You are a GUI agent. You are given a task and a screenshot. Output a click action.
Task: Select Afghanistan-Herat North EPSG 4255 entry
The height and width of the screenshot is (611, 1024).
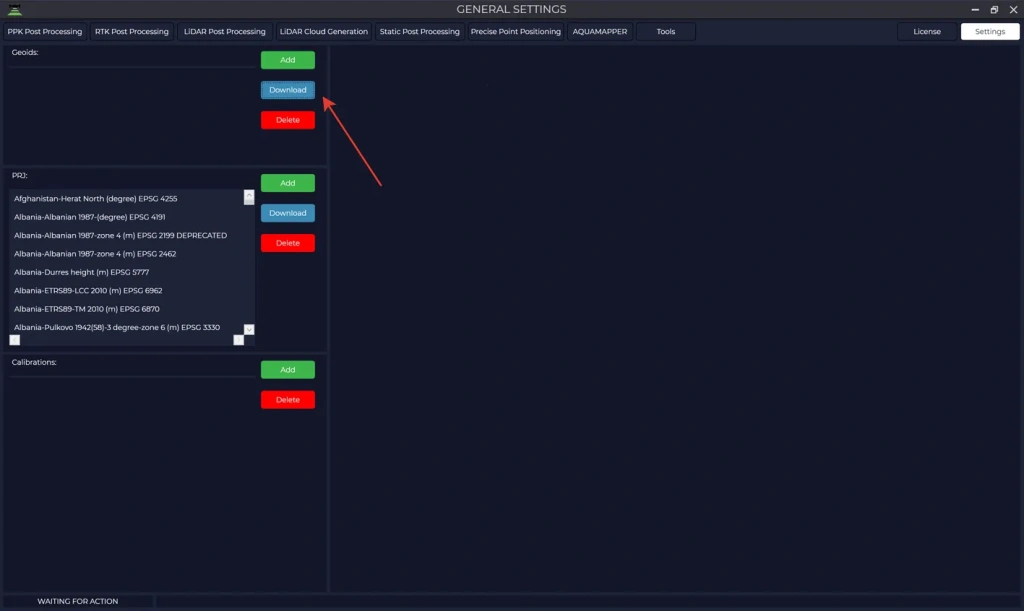[x=96, y=199]
